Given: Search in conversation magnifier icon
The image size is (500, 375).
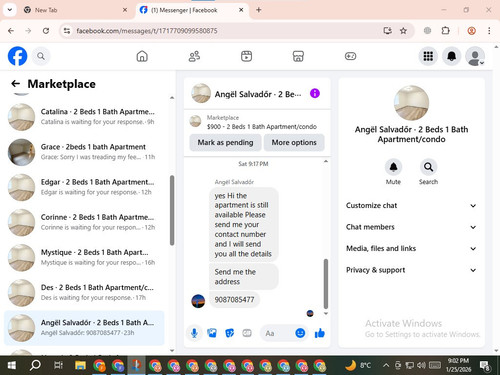Looking at the screenshot, I should (x=428, y=167).
